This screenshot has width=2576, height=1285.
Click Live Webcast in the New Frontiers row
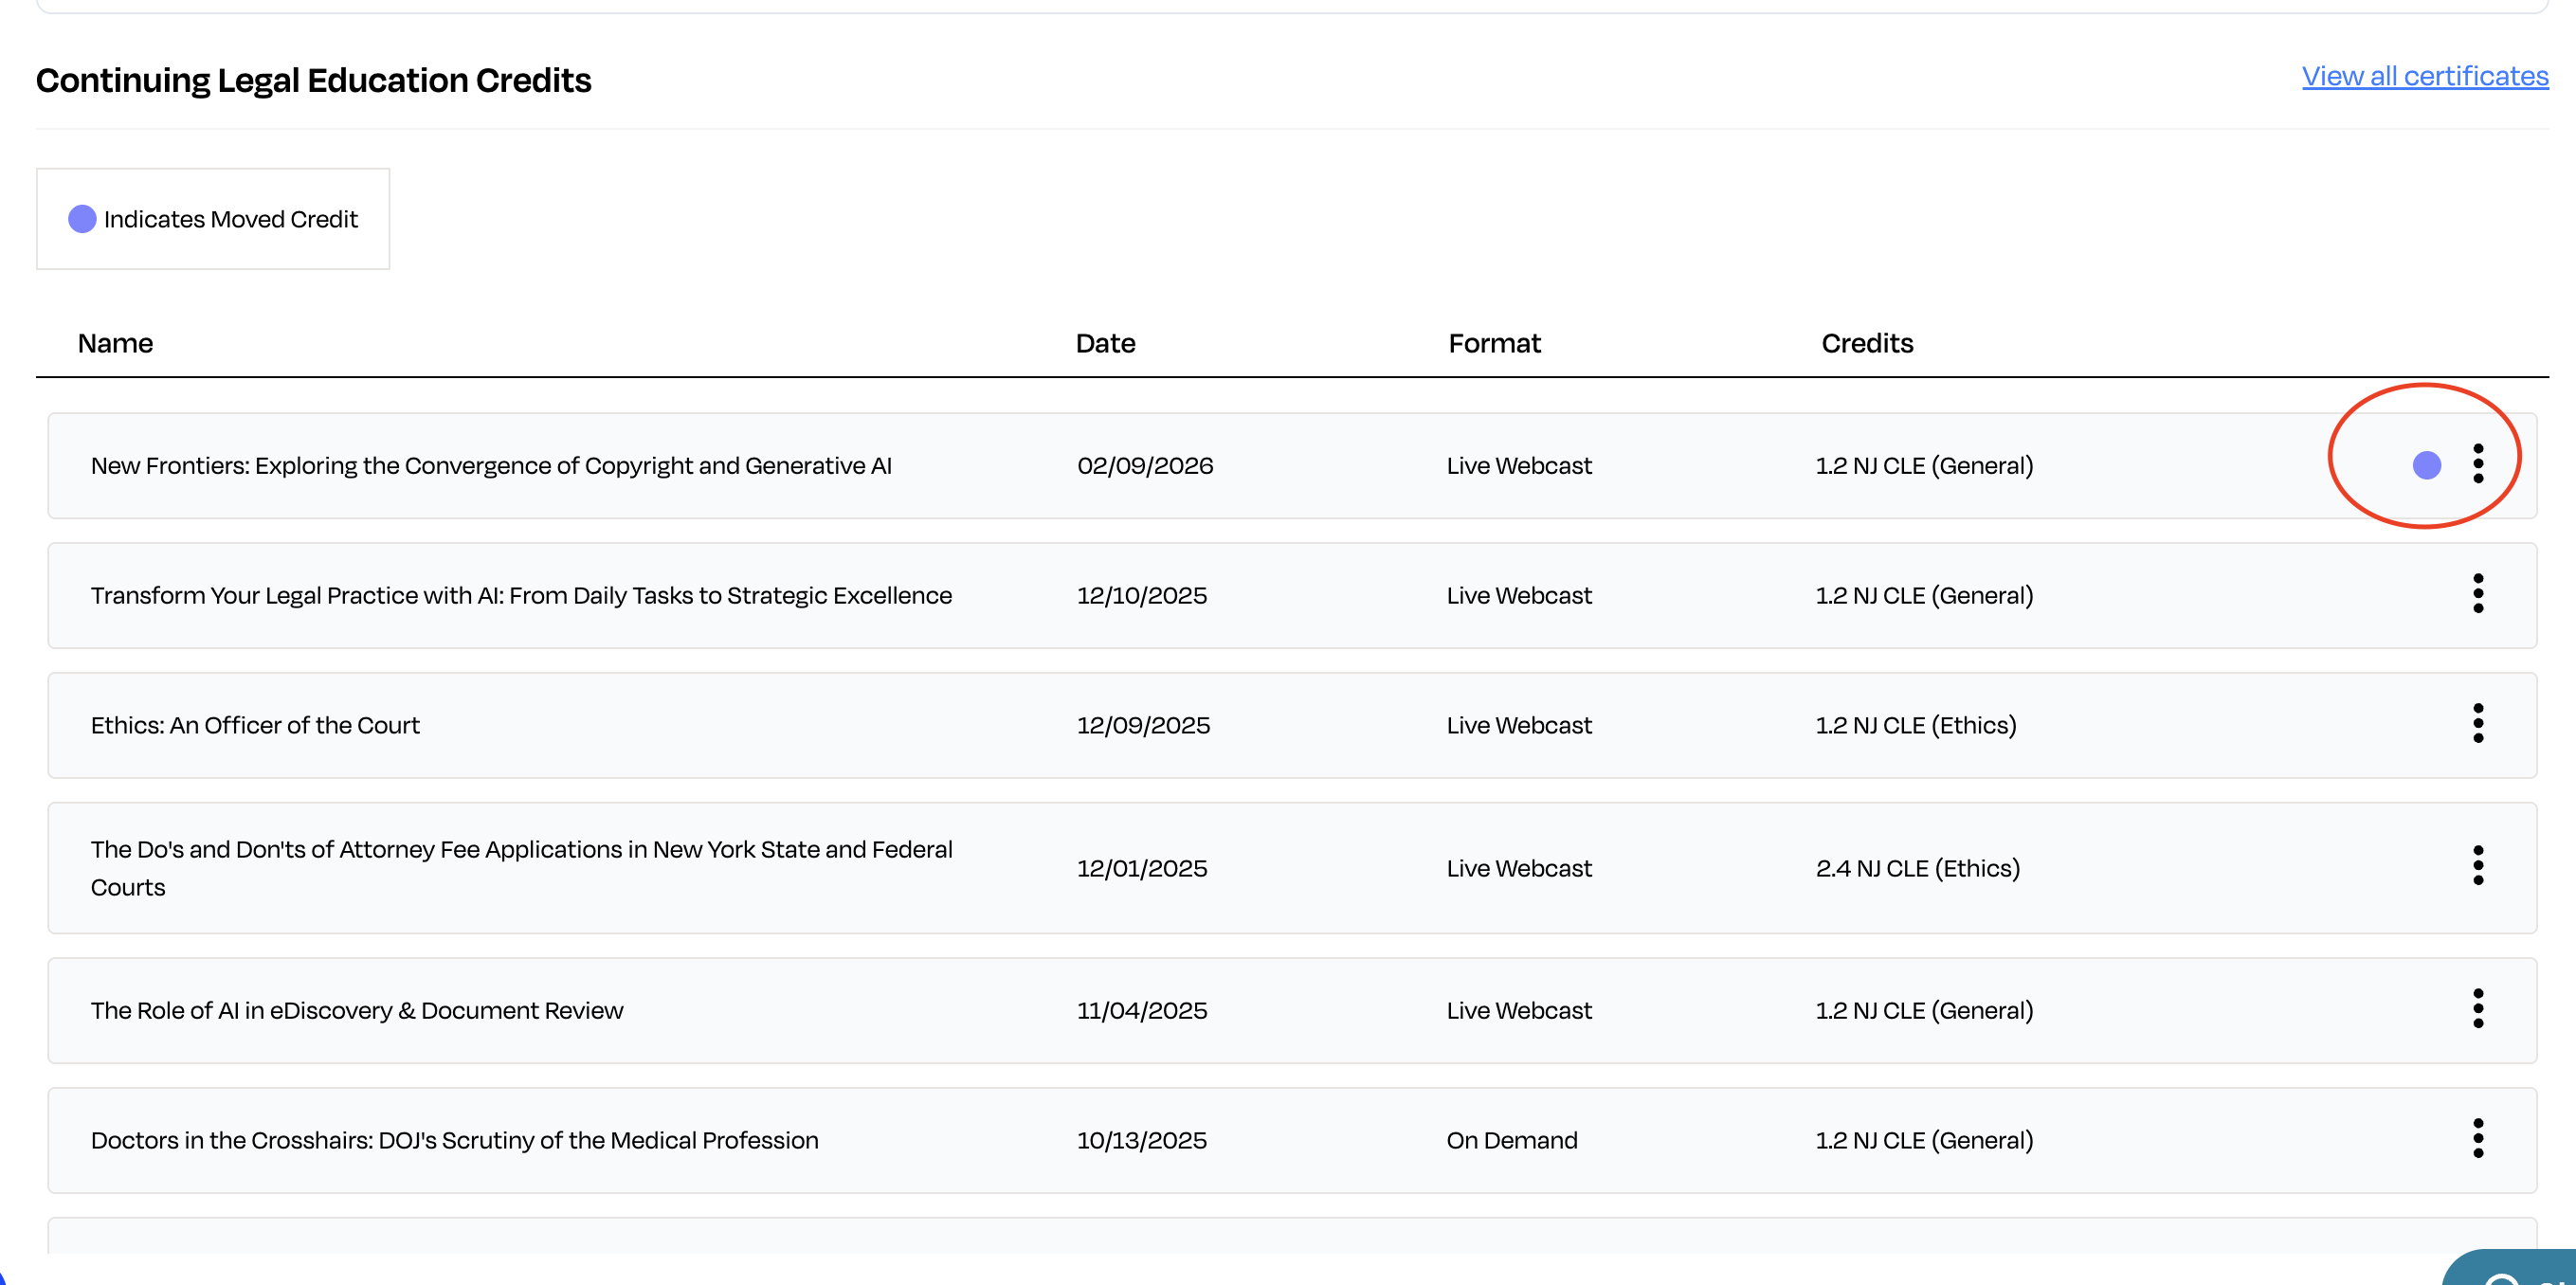click(x=1519, y=466)
